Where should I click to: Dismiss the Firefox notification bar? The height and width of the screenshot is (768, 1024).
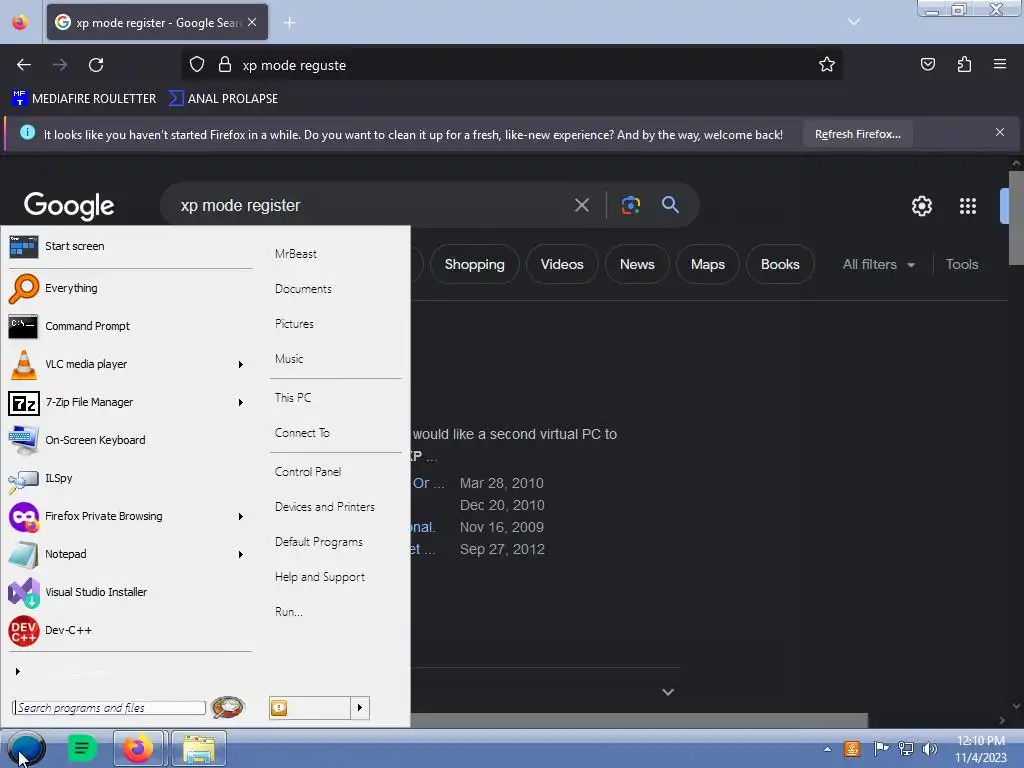[999, 133]
